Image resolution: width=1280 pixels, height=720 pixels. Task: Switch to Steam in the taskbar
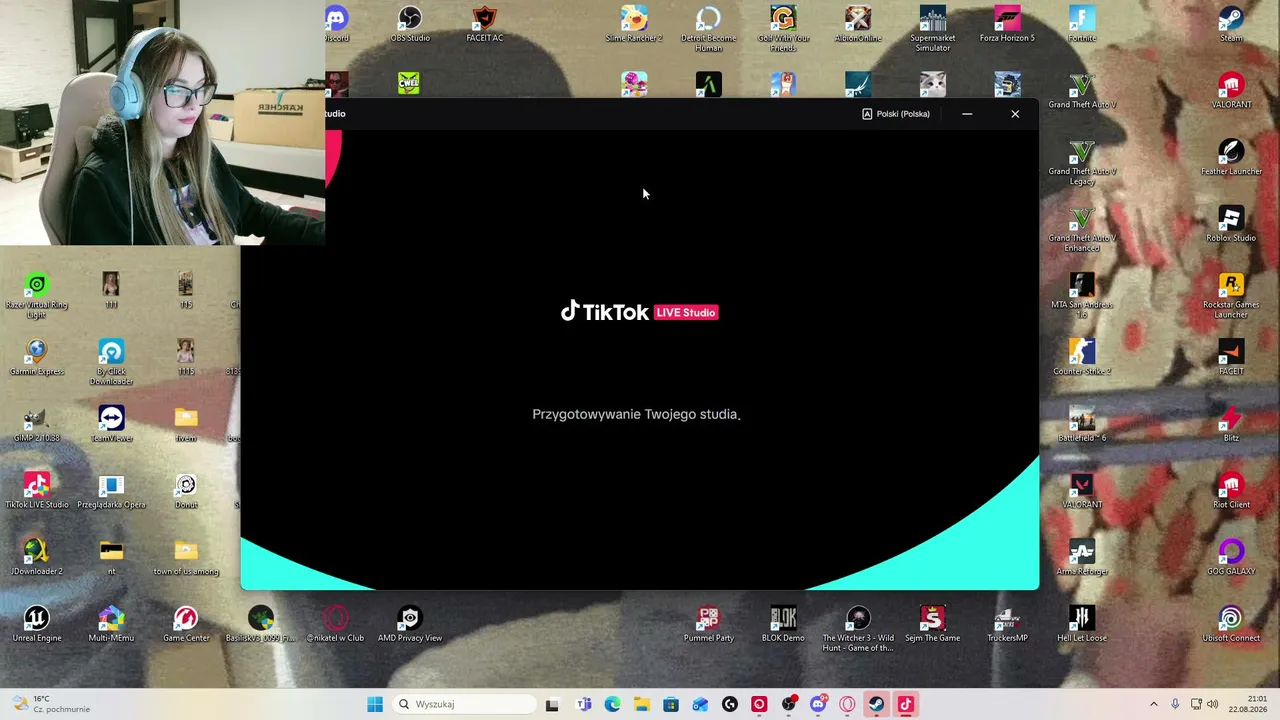coord(876,704)
